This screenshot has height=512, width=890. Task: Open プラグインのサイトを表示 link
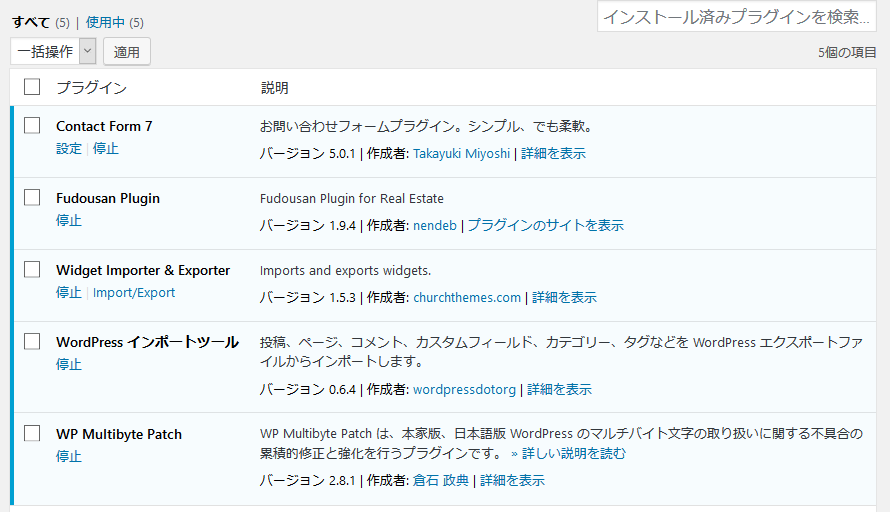click(545, 225)
